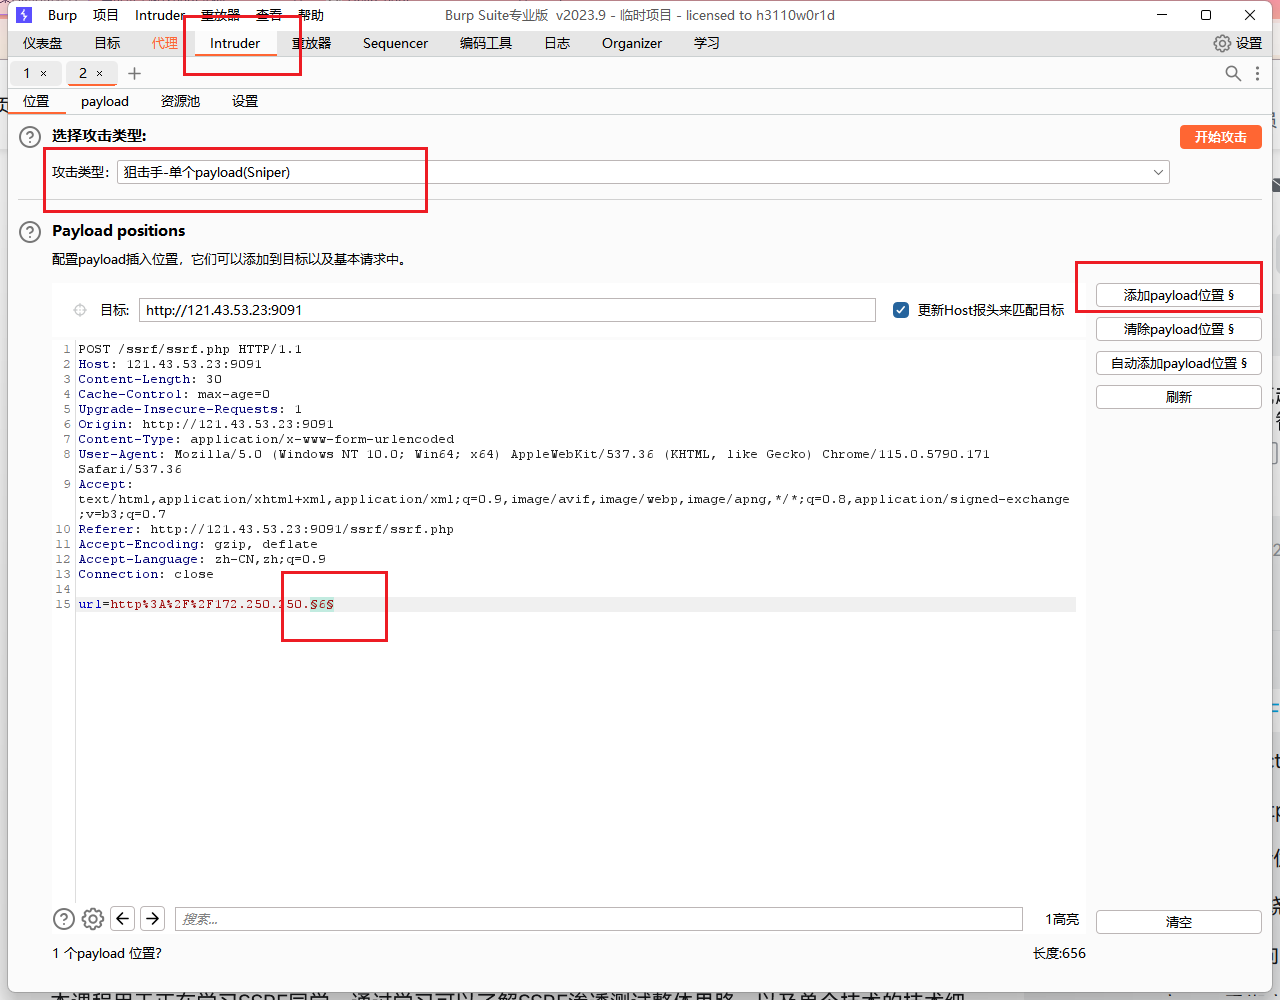Image resolution: width=1280 pixels, height=1000 pixels.
Task: Click 添加payload位置 § button
Action: tap(1179, 295)
